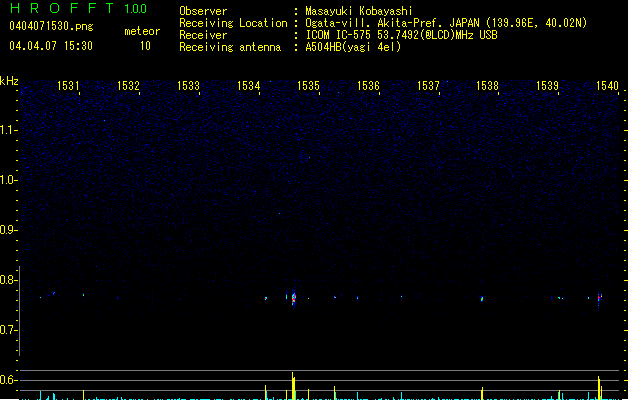
Task: Click the 1538 time axis marker
Action: pyautogui.click(x=487, y=86)
